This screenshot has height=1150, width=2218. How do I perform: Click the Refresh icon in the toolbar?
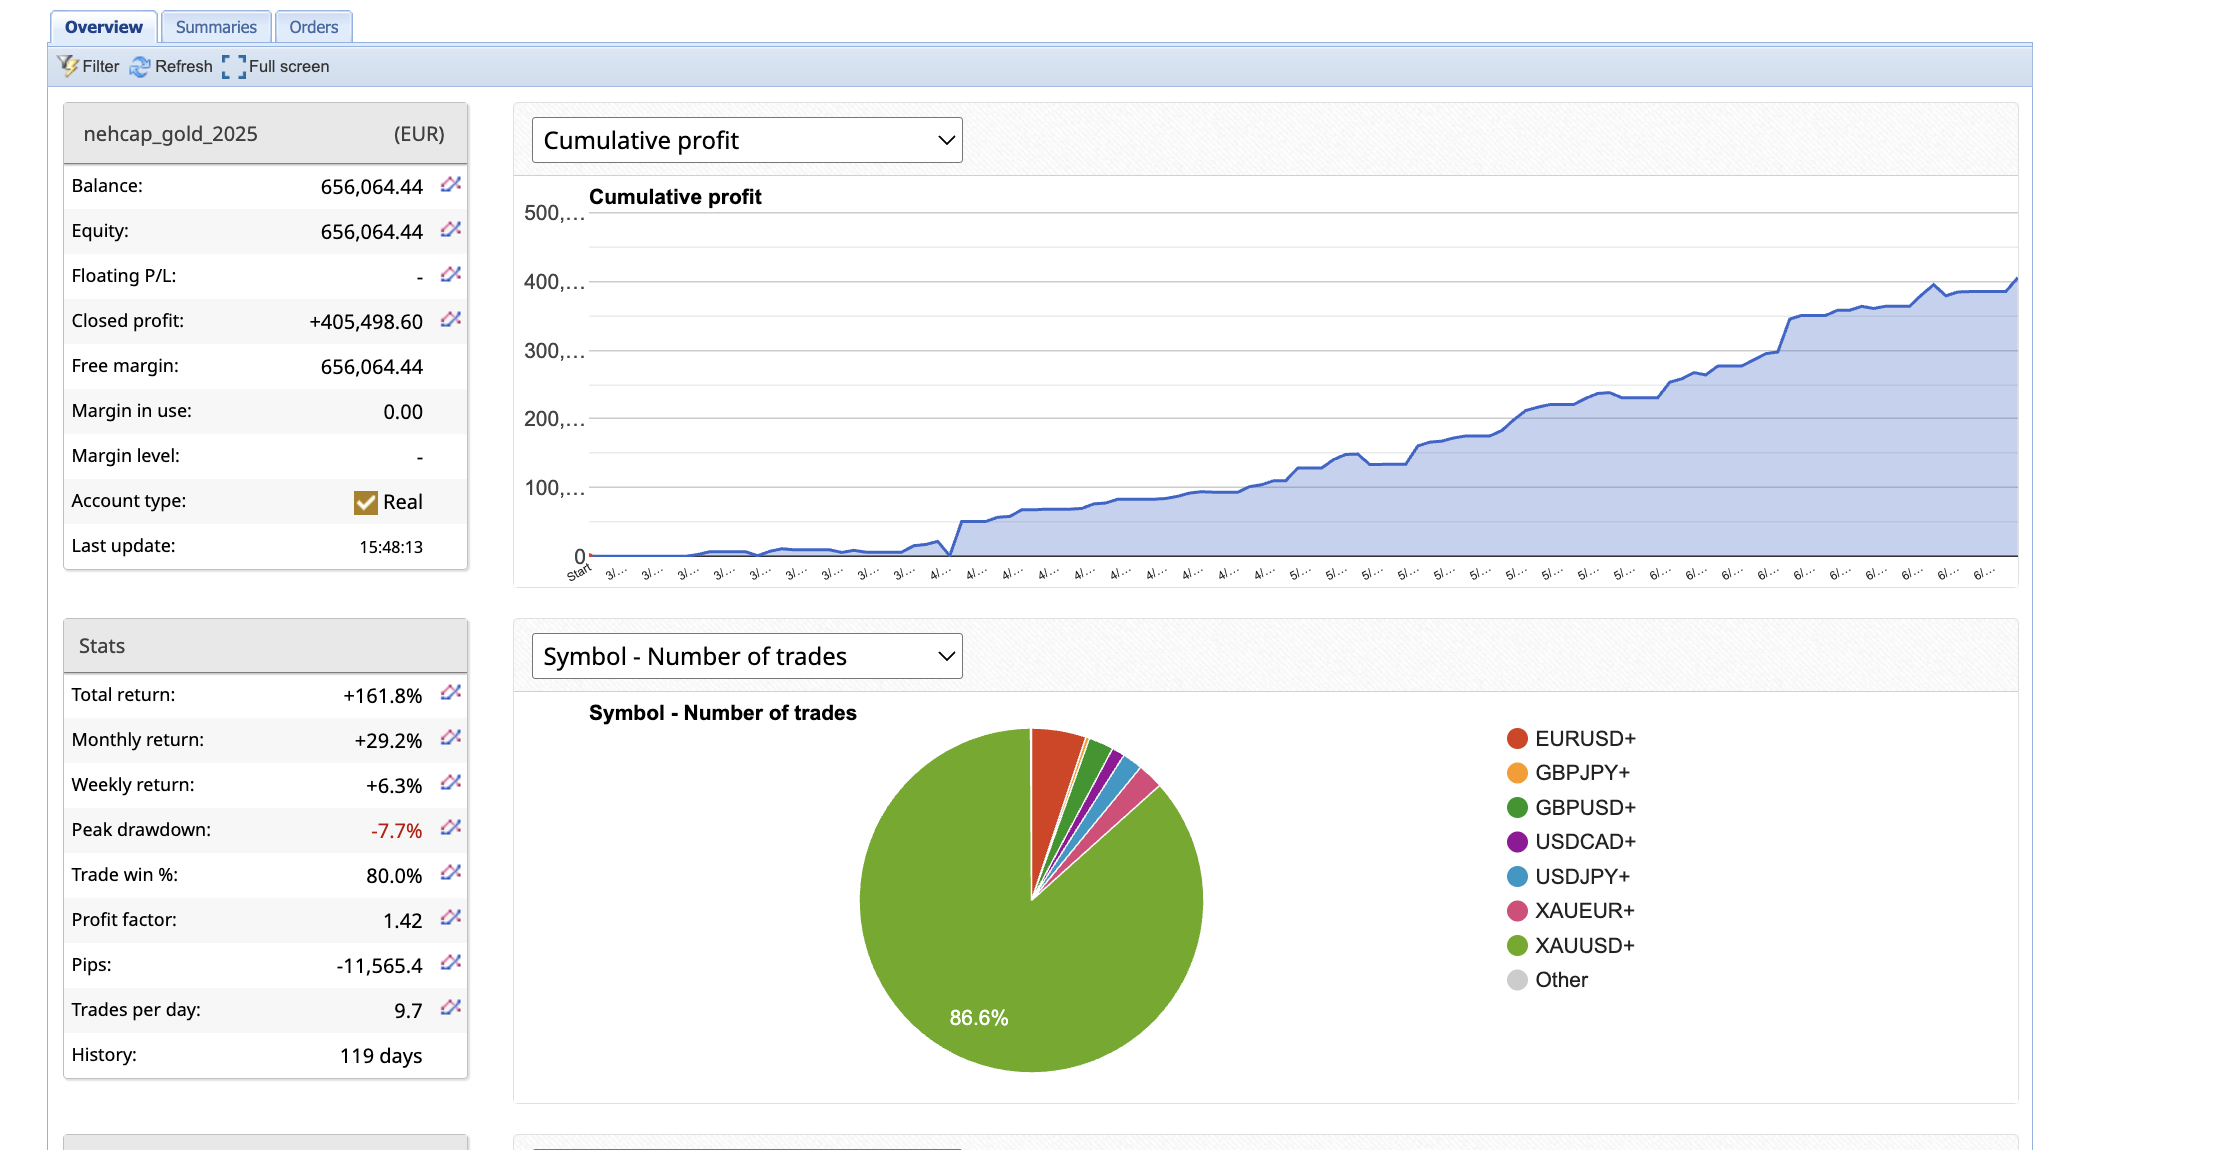(x=140, y=66)
